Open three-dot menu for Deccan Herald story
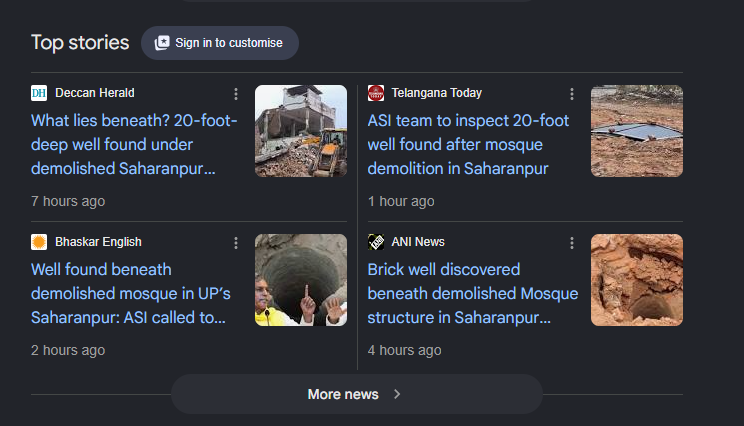Image resolution: width=744 pixels, height=426 pixels. [x=236, y=94]
